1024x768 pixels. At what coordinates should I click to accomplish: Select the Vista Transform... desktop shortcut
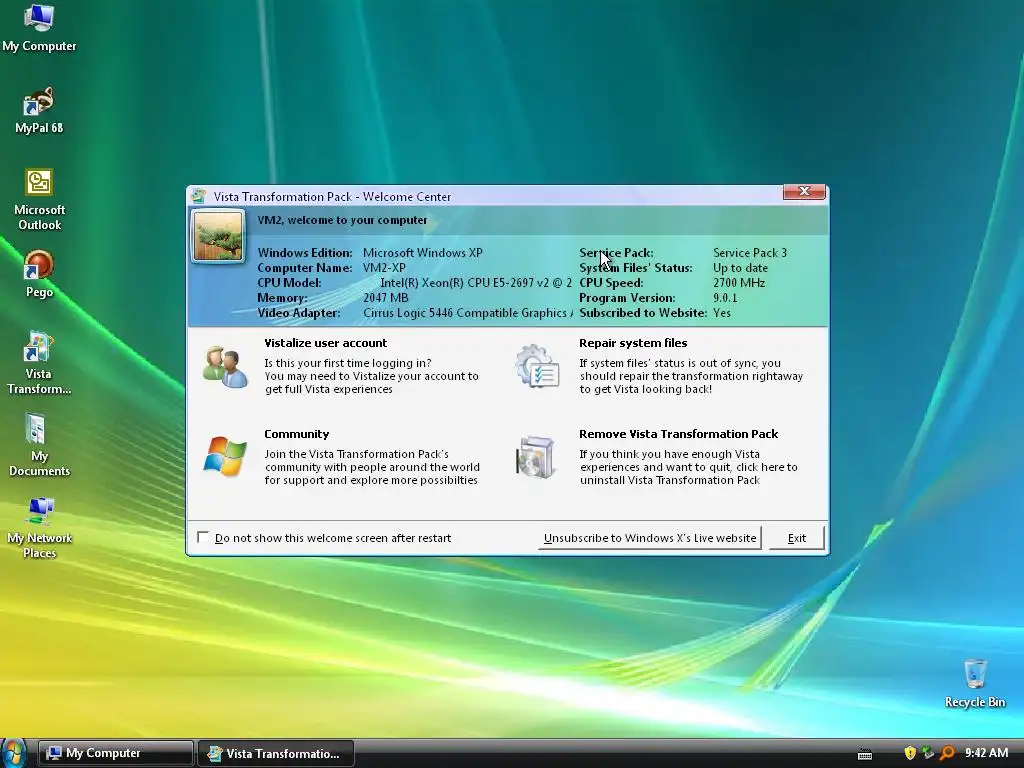(39, 363)
